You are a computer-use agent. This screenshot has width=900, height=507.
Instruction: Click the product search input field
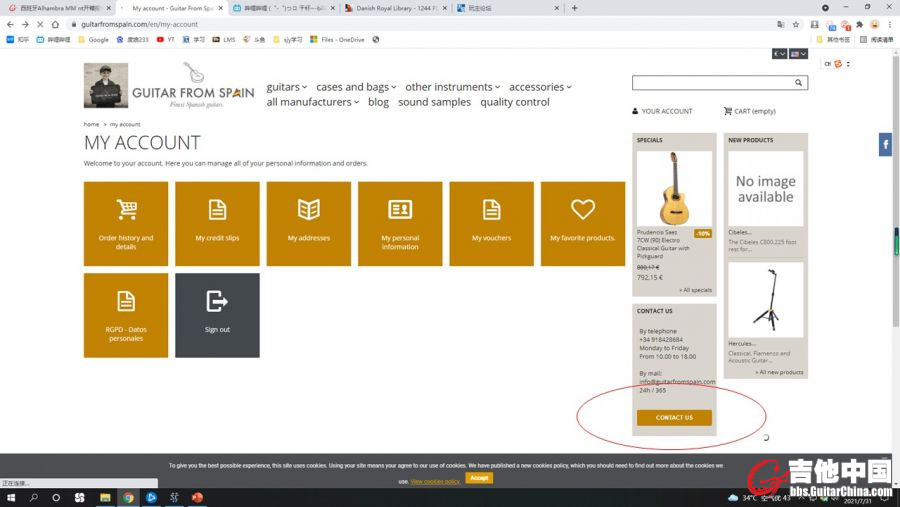(x=711, y=83)
